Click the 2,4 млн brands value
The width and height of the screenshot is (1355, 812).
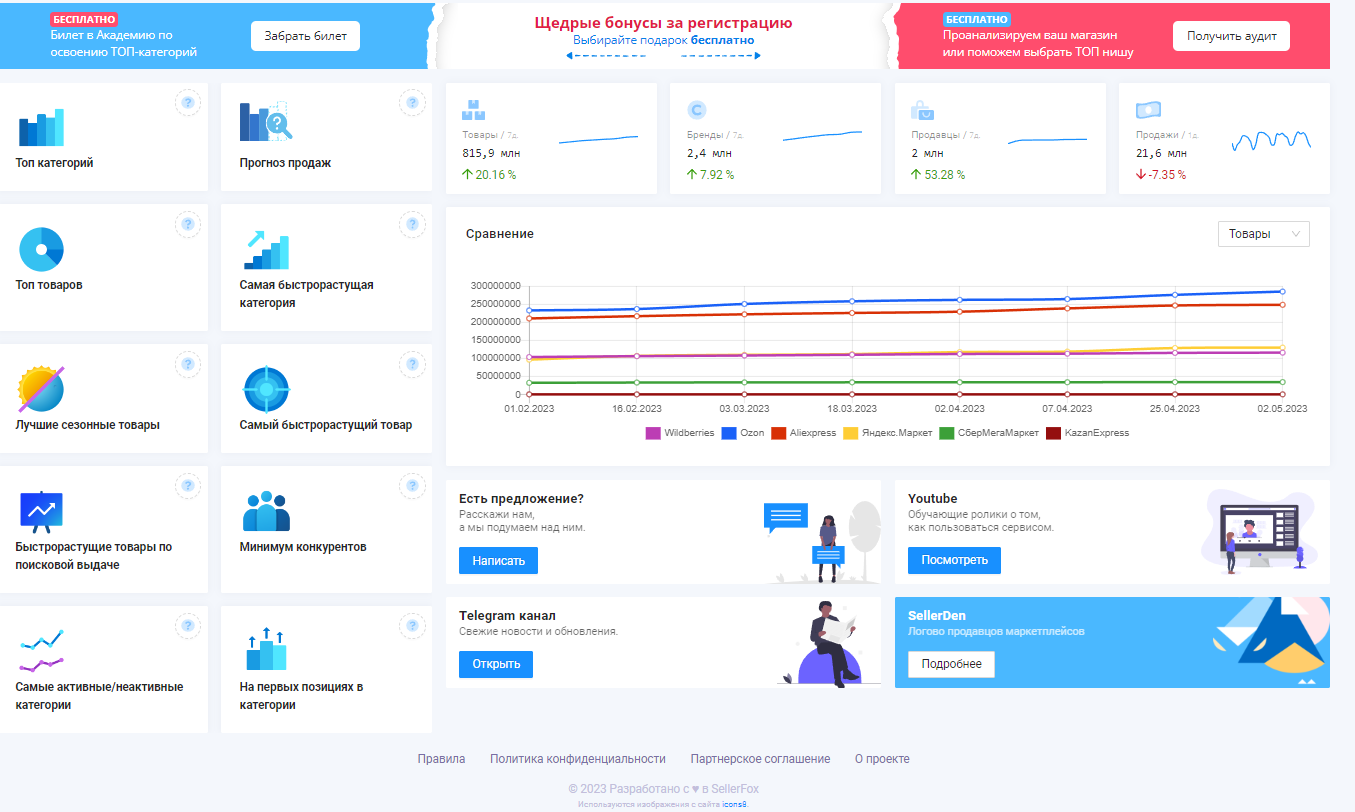(709, 153)
